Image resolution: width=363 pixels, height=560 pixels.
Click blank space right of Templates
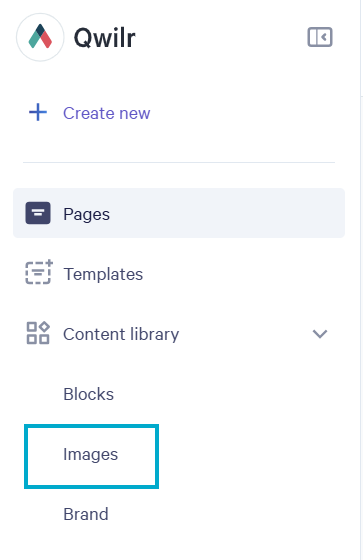click(243, 274)
